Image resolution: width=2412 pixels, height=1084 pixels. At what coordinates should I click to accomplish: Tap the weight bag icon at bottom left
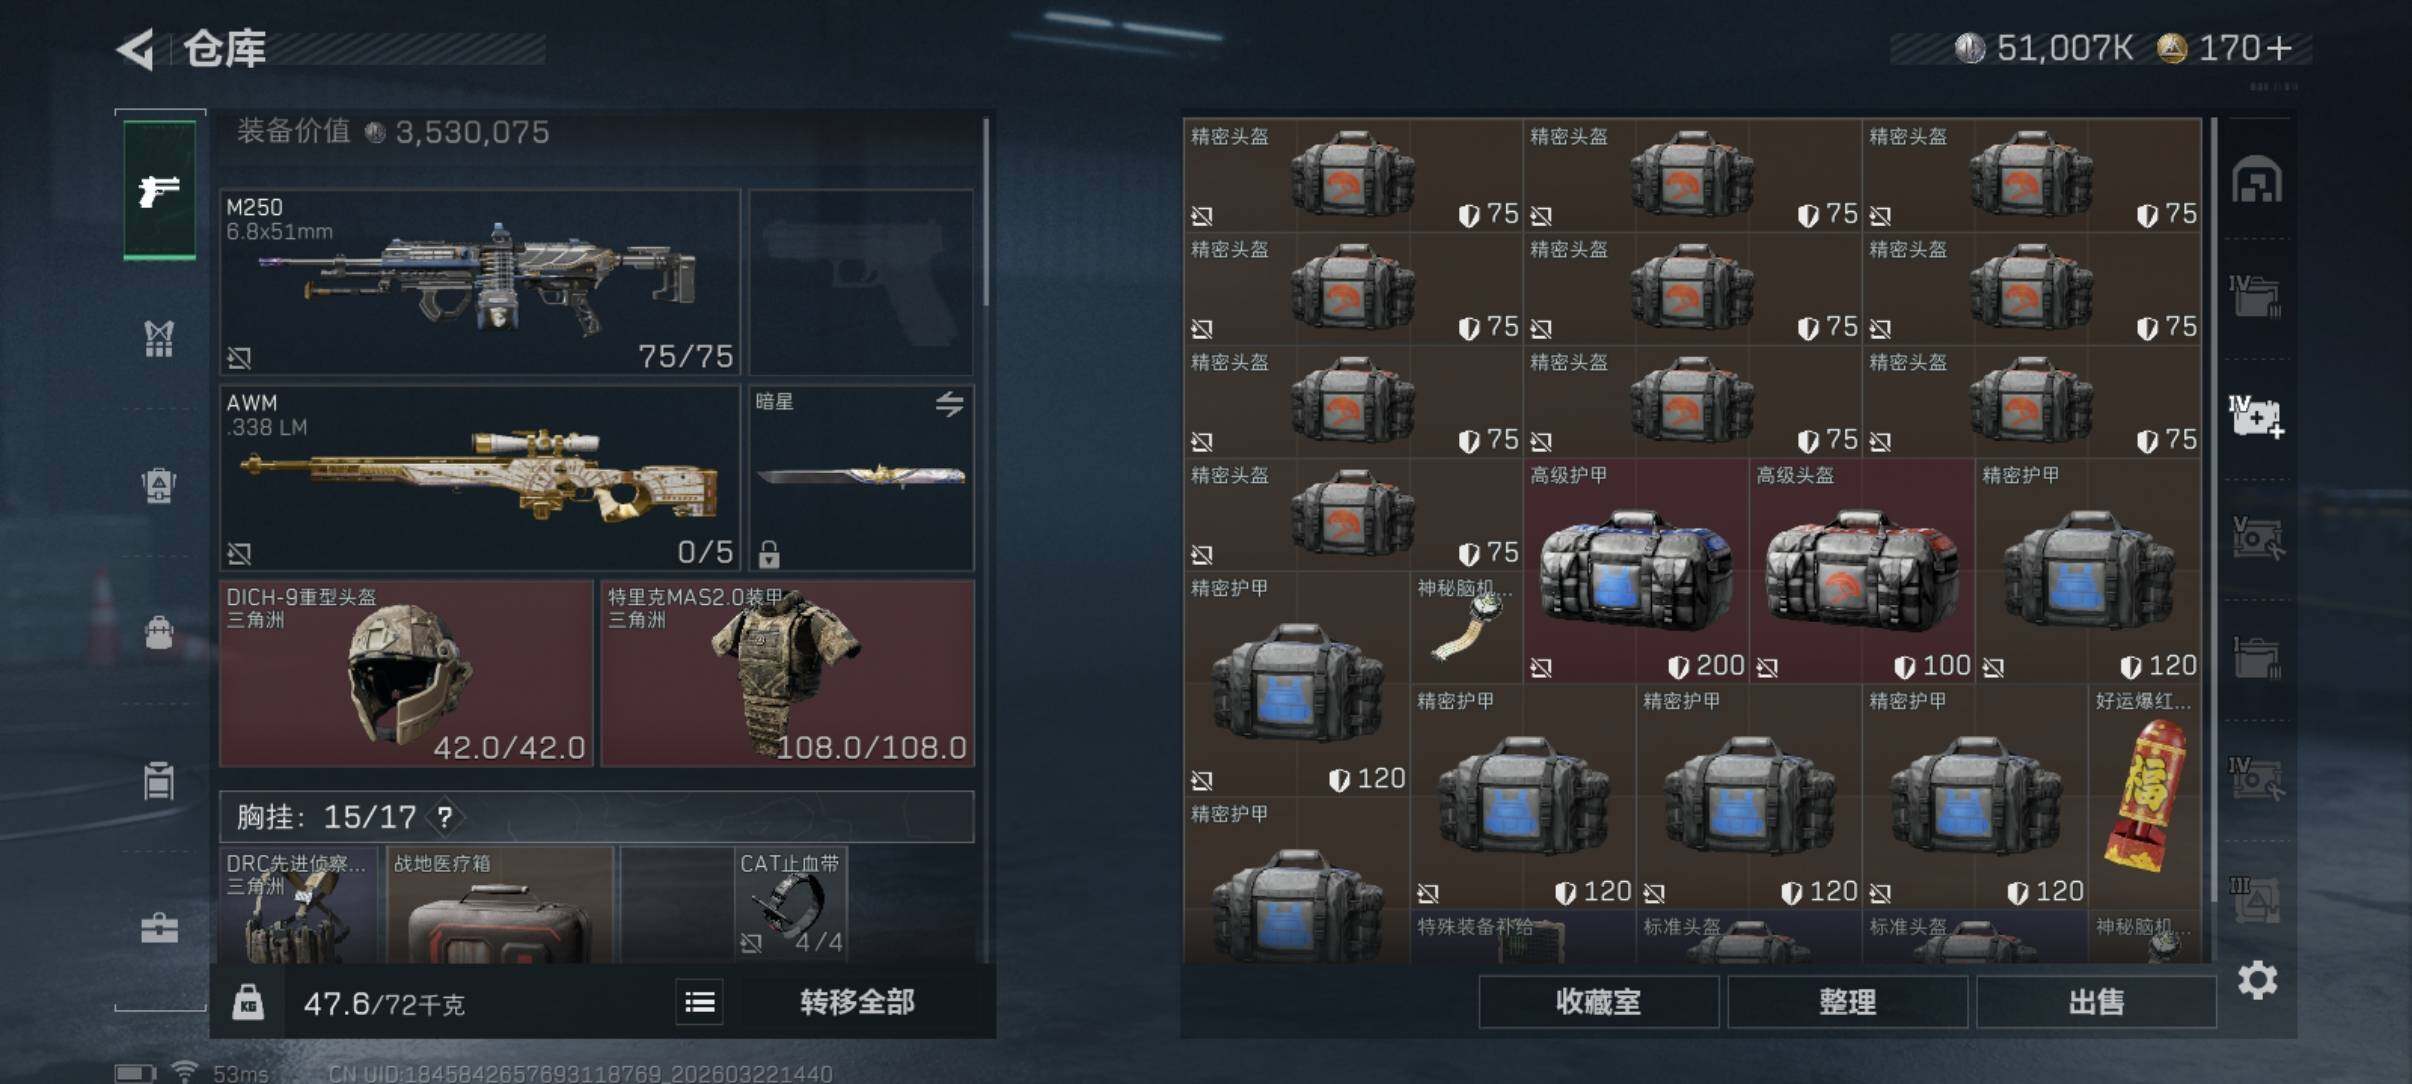click(248, 1002)
